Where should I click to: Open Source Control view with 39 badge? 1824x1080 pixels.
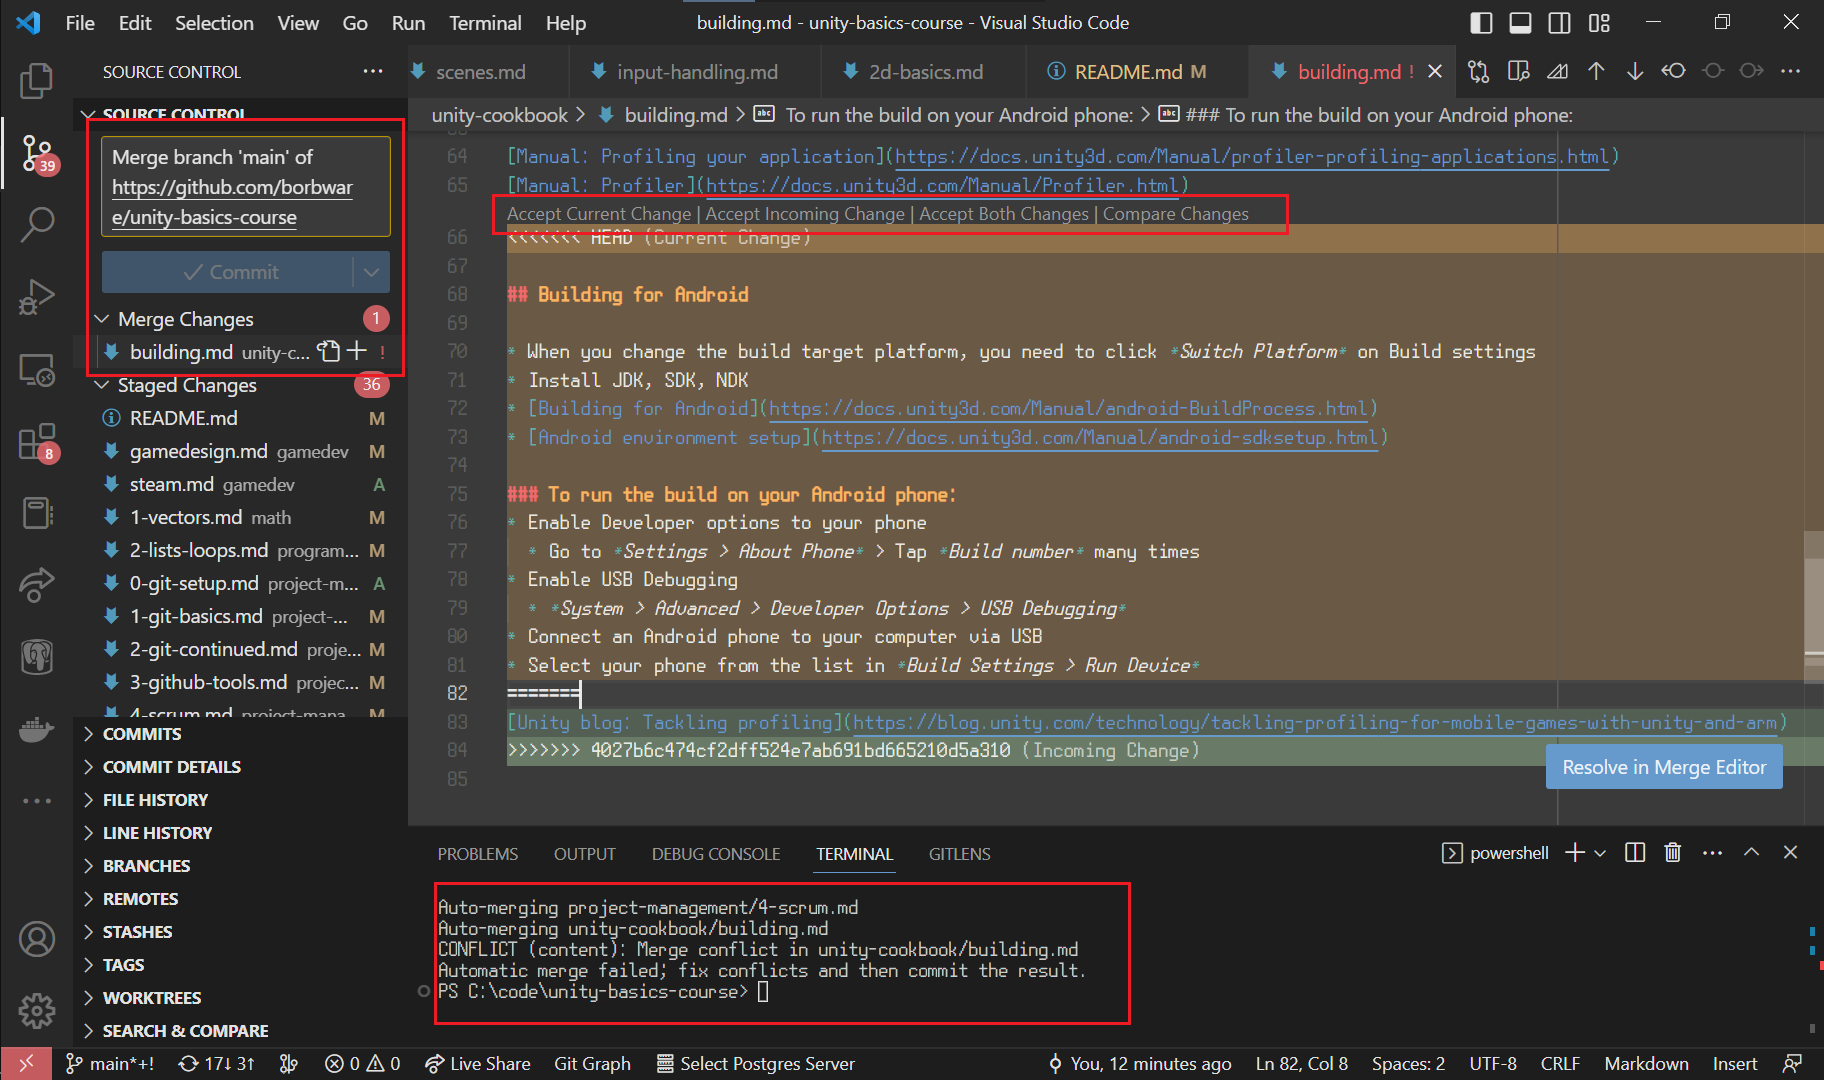38,154
